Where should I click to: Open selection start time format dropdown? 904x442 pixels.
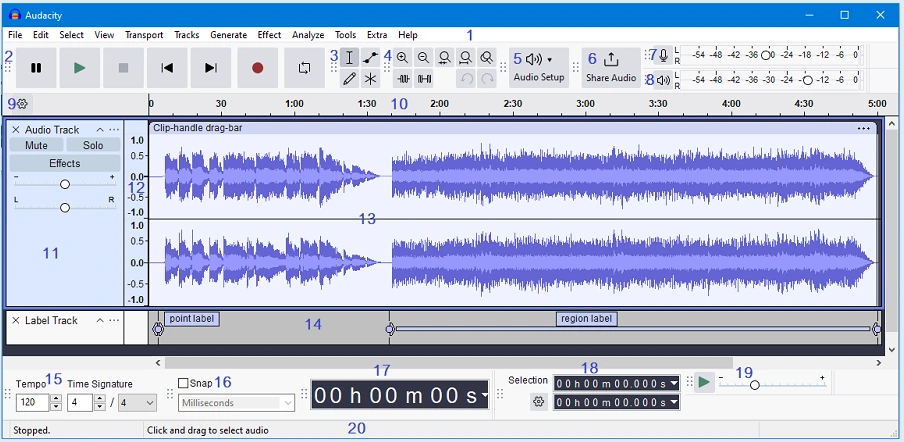(674, 384)
